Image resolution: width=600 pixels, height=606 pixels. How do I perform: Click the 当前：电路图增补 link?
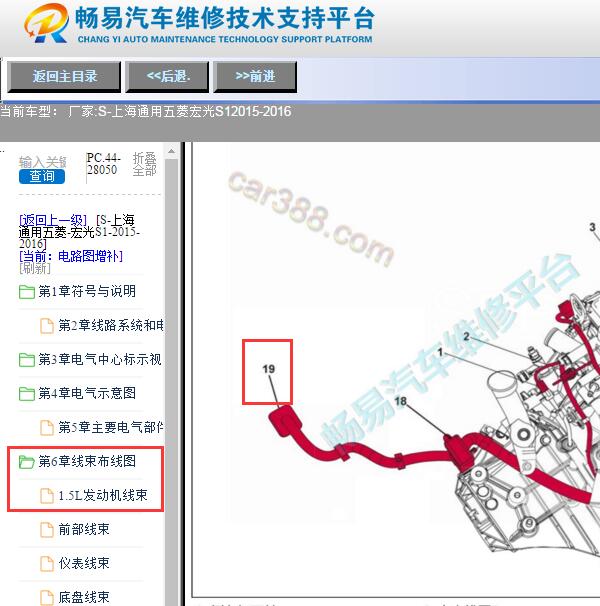click(x=71, y=256)
